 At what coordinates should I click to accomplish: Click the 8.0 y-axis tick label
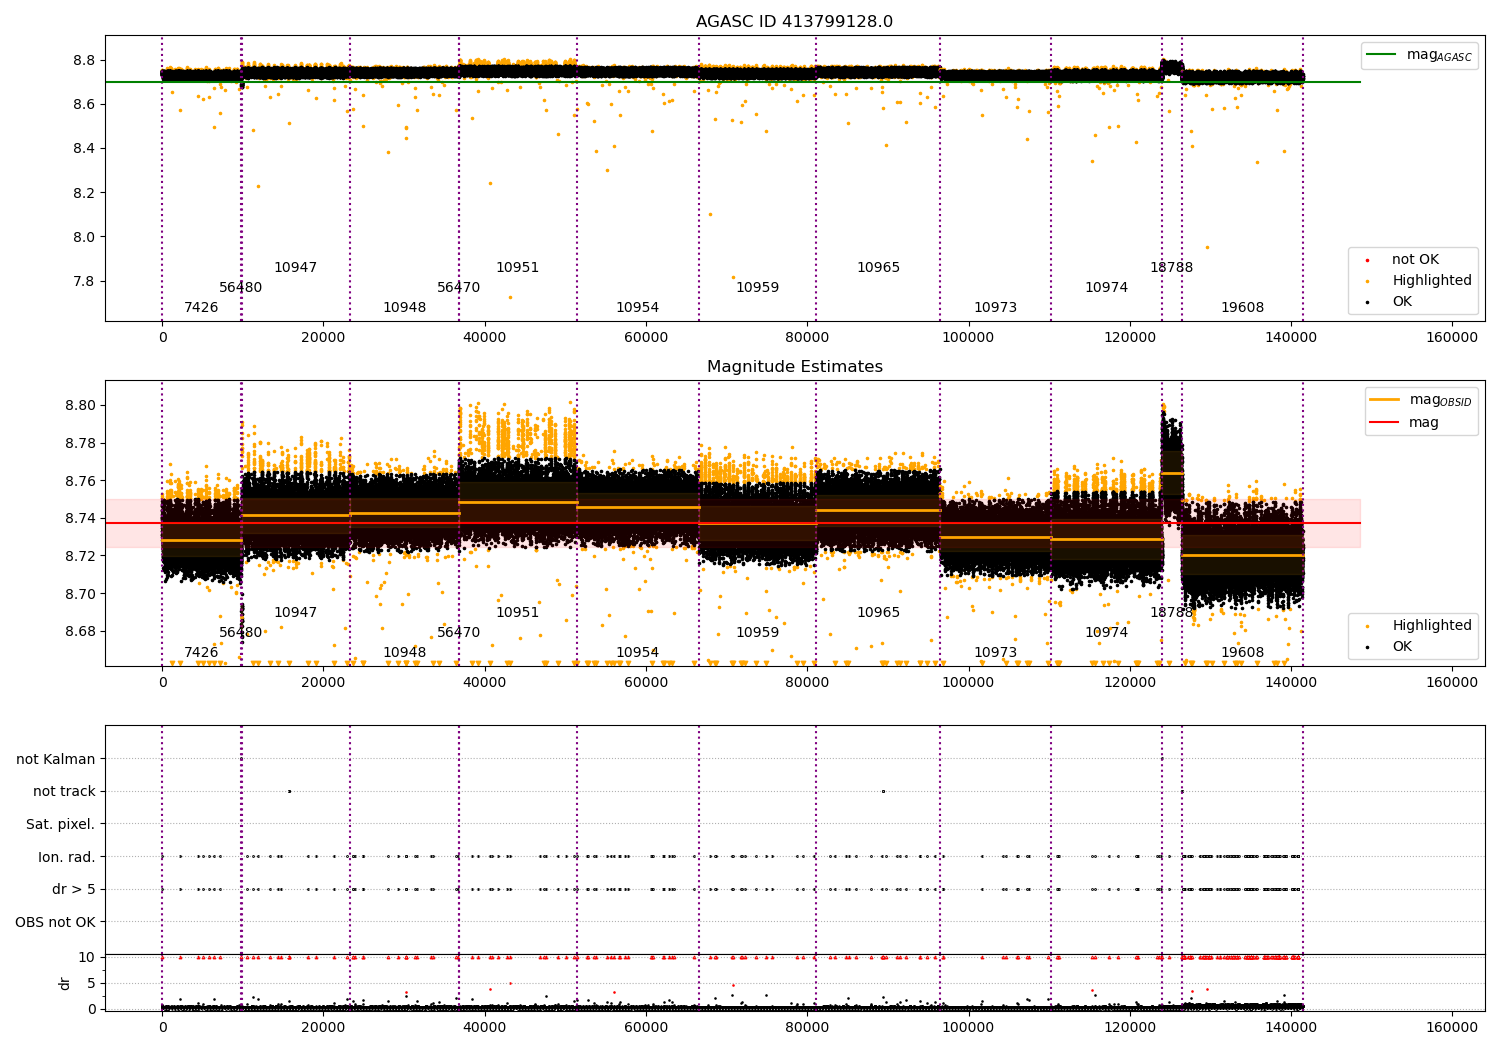84,237
